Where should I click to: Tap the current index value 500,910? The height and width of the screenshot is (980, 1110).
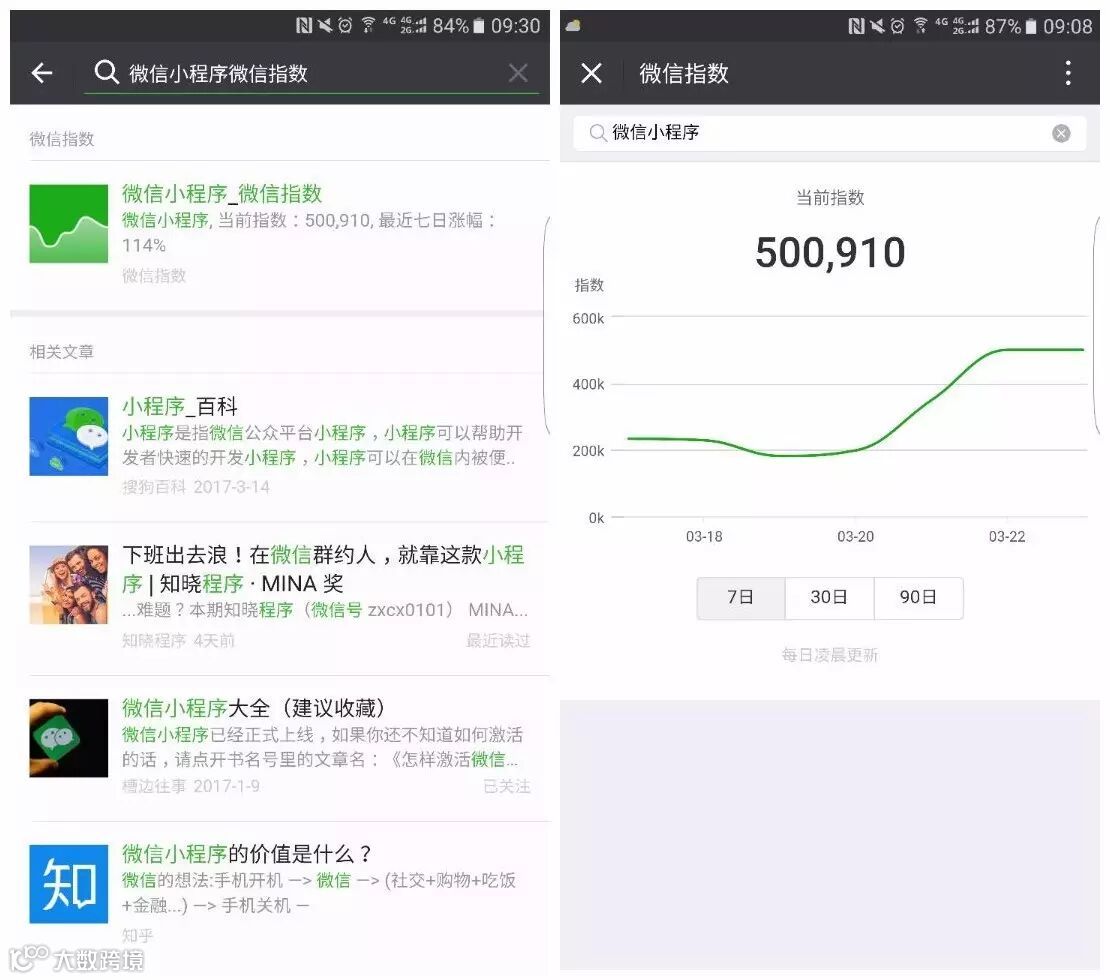(x=830, y=252)
